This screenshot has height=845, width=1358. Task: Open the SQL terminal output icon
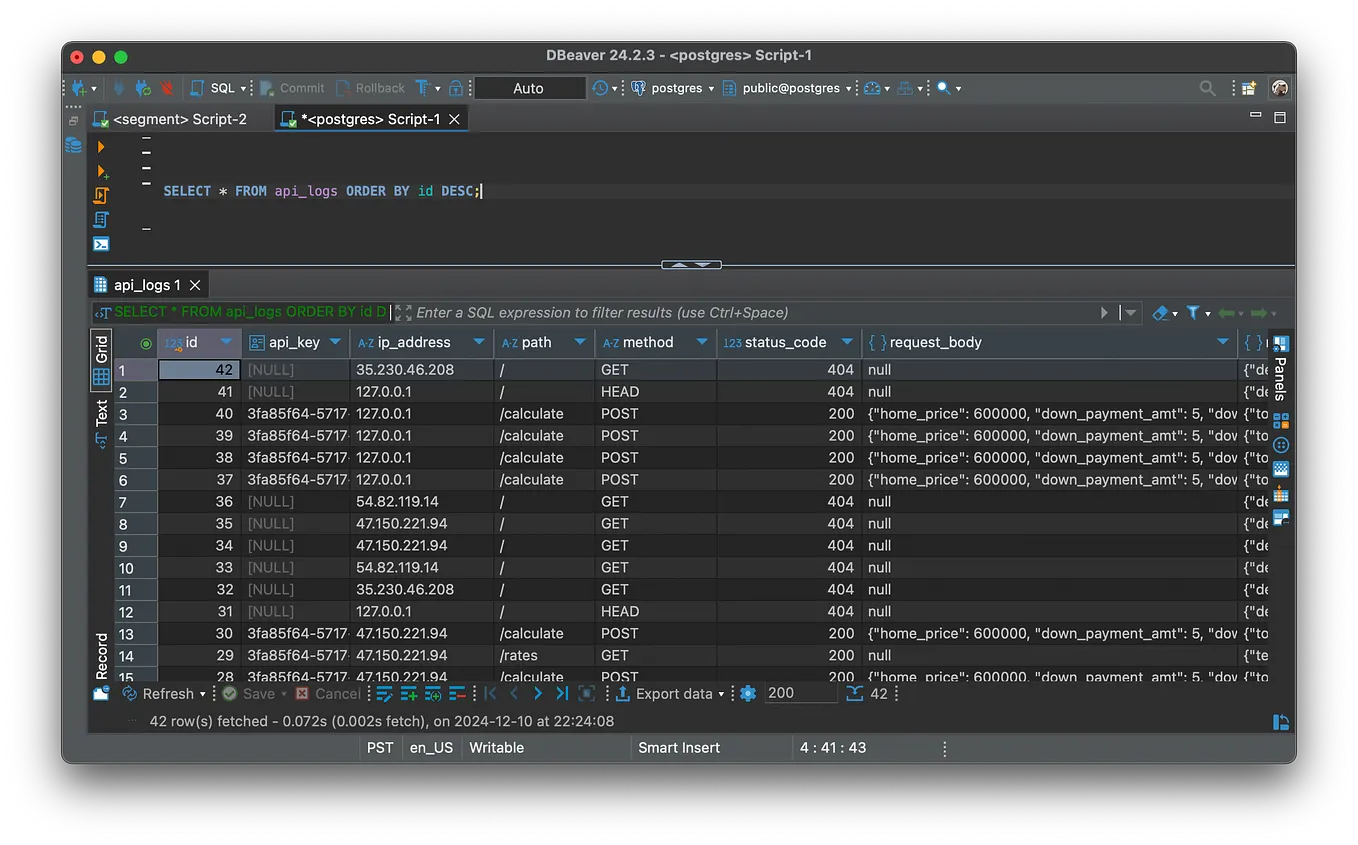[101, 244]
